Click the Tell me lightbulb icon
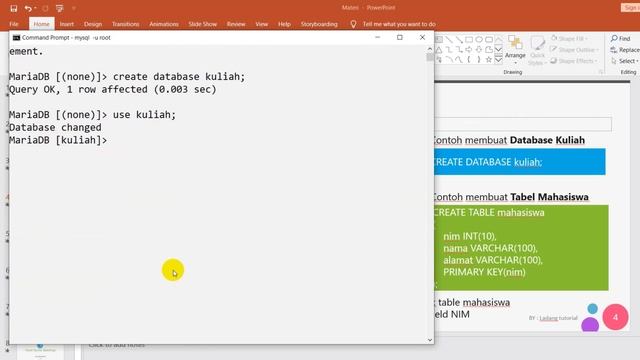This screenshot has width=640, height=360. point(353,24)
